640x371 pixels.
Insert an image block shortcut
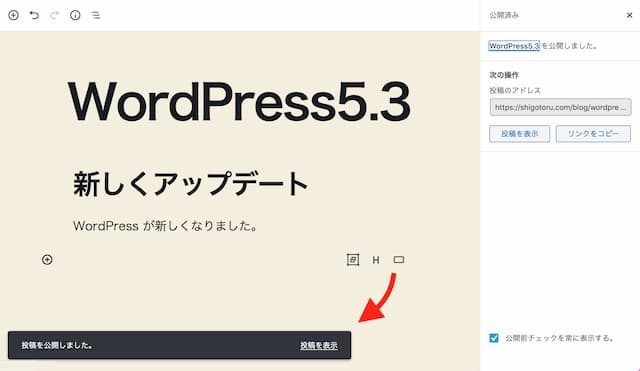(353, 260)
